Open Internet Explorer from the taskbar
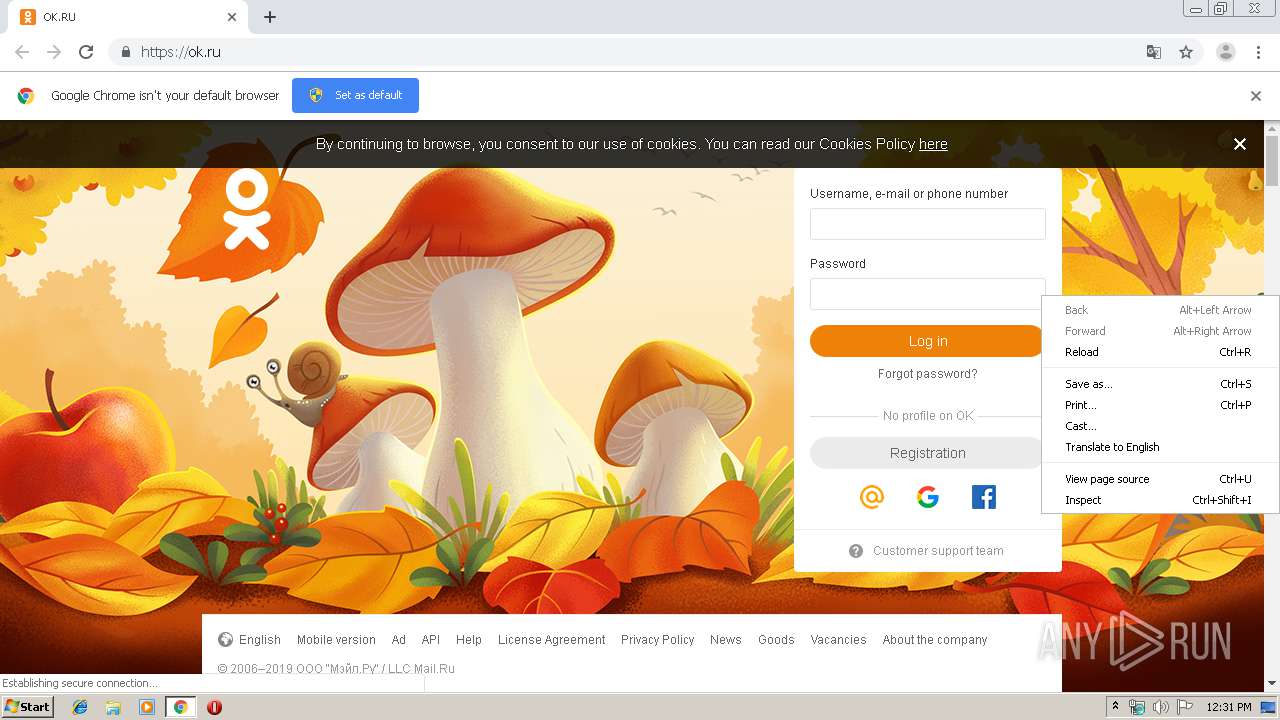Screen dimensions: 1280x720 click(80, 707)
